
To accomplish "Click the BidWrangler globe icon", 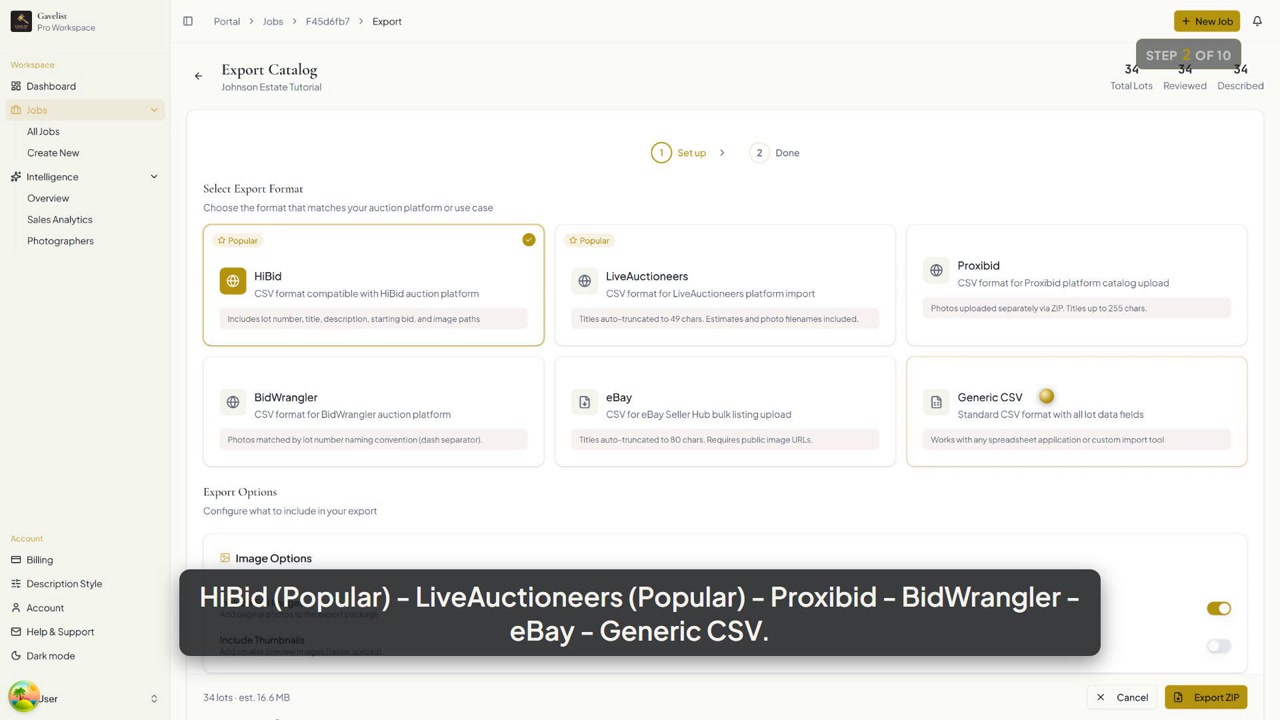I will click(x=233, y=402).
